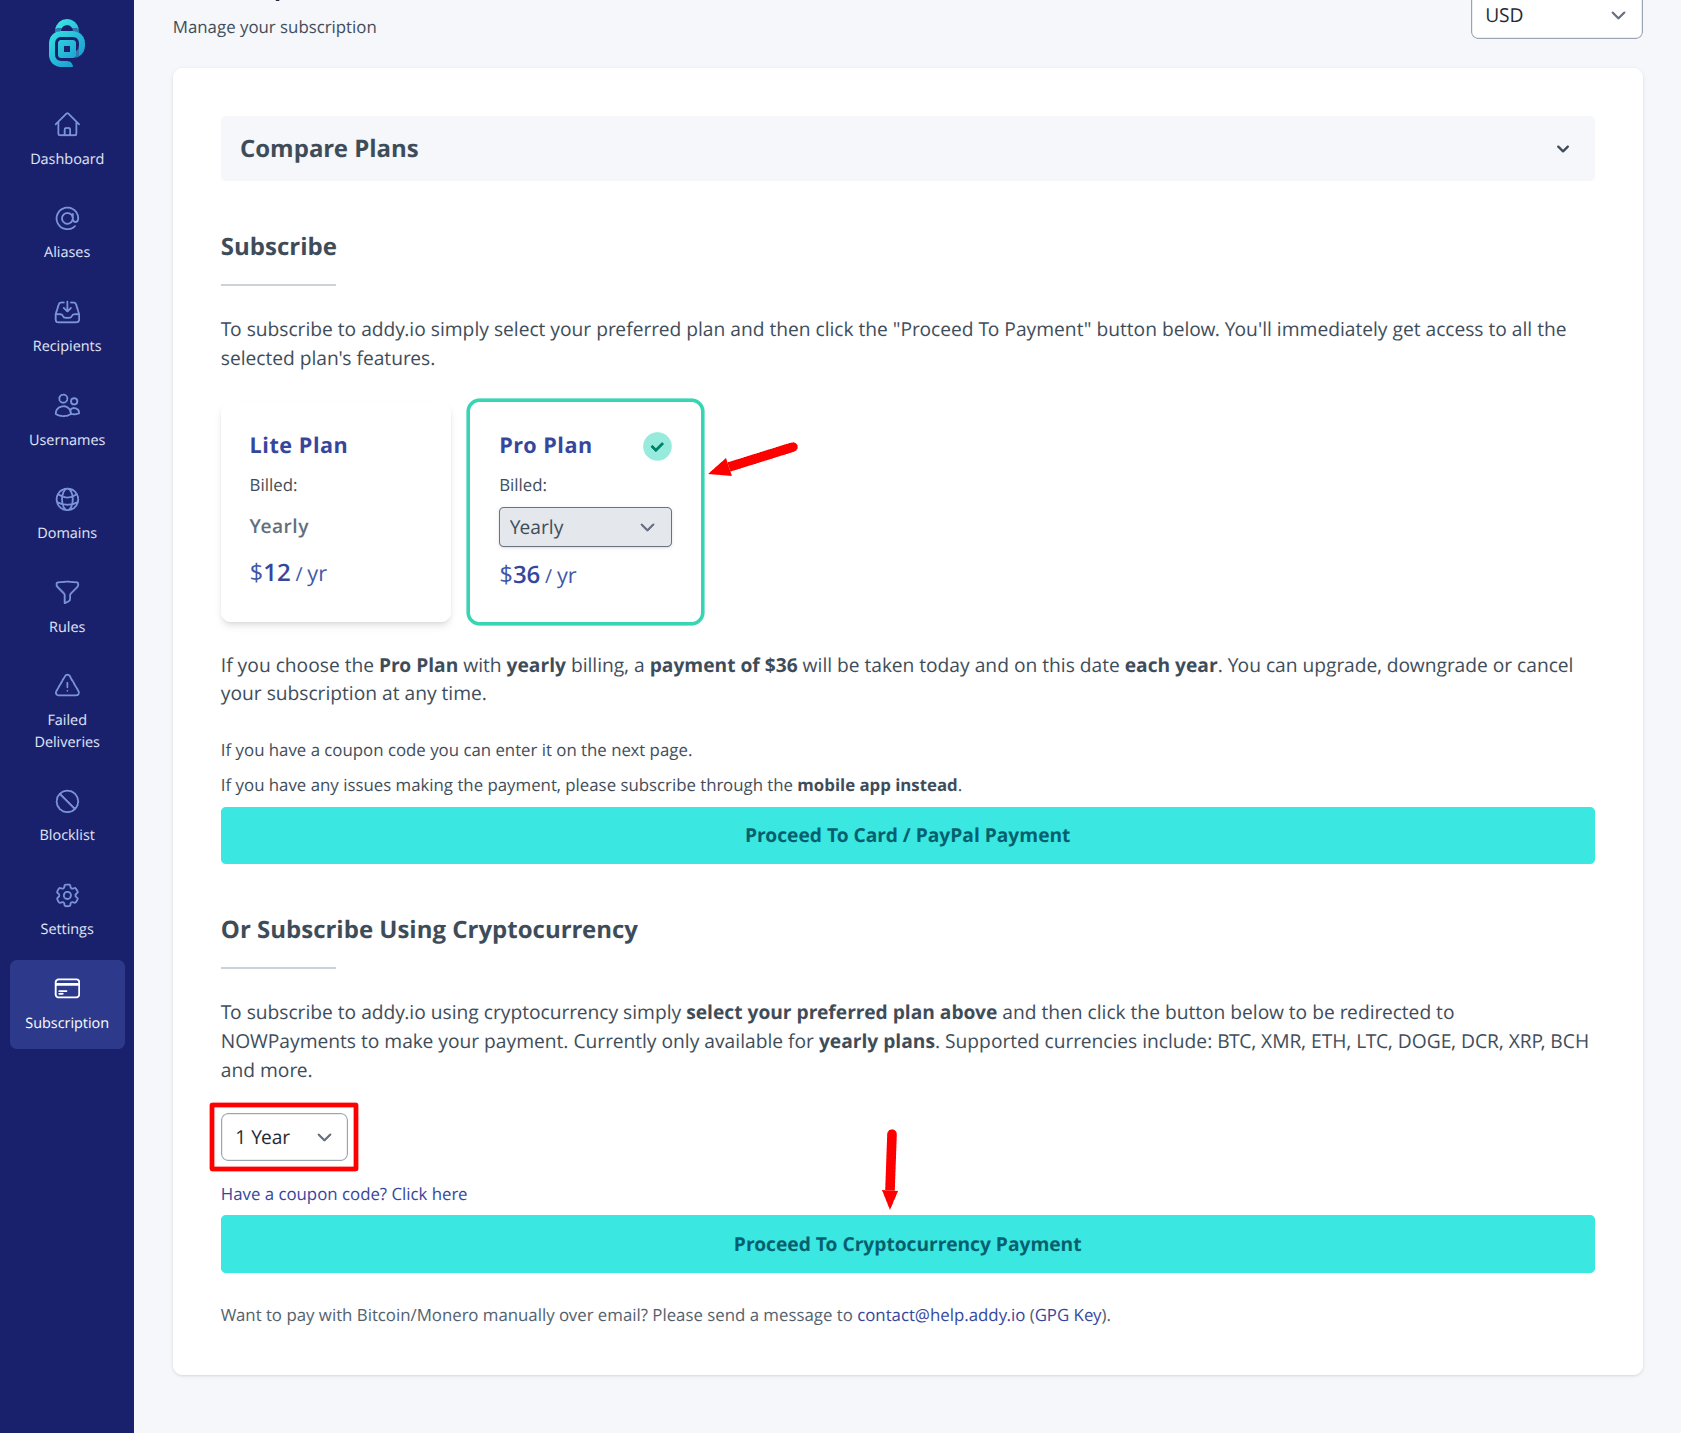Open Subscription menu label
The width and height of the screenshot is (1681, 1433).
point(67,1023)
